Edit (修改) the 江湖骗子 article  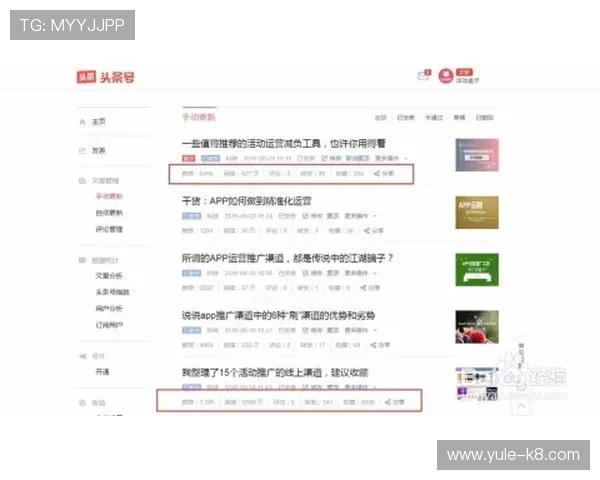pyautogui.click(x=313, y=273)
